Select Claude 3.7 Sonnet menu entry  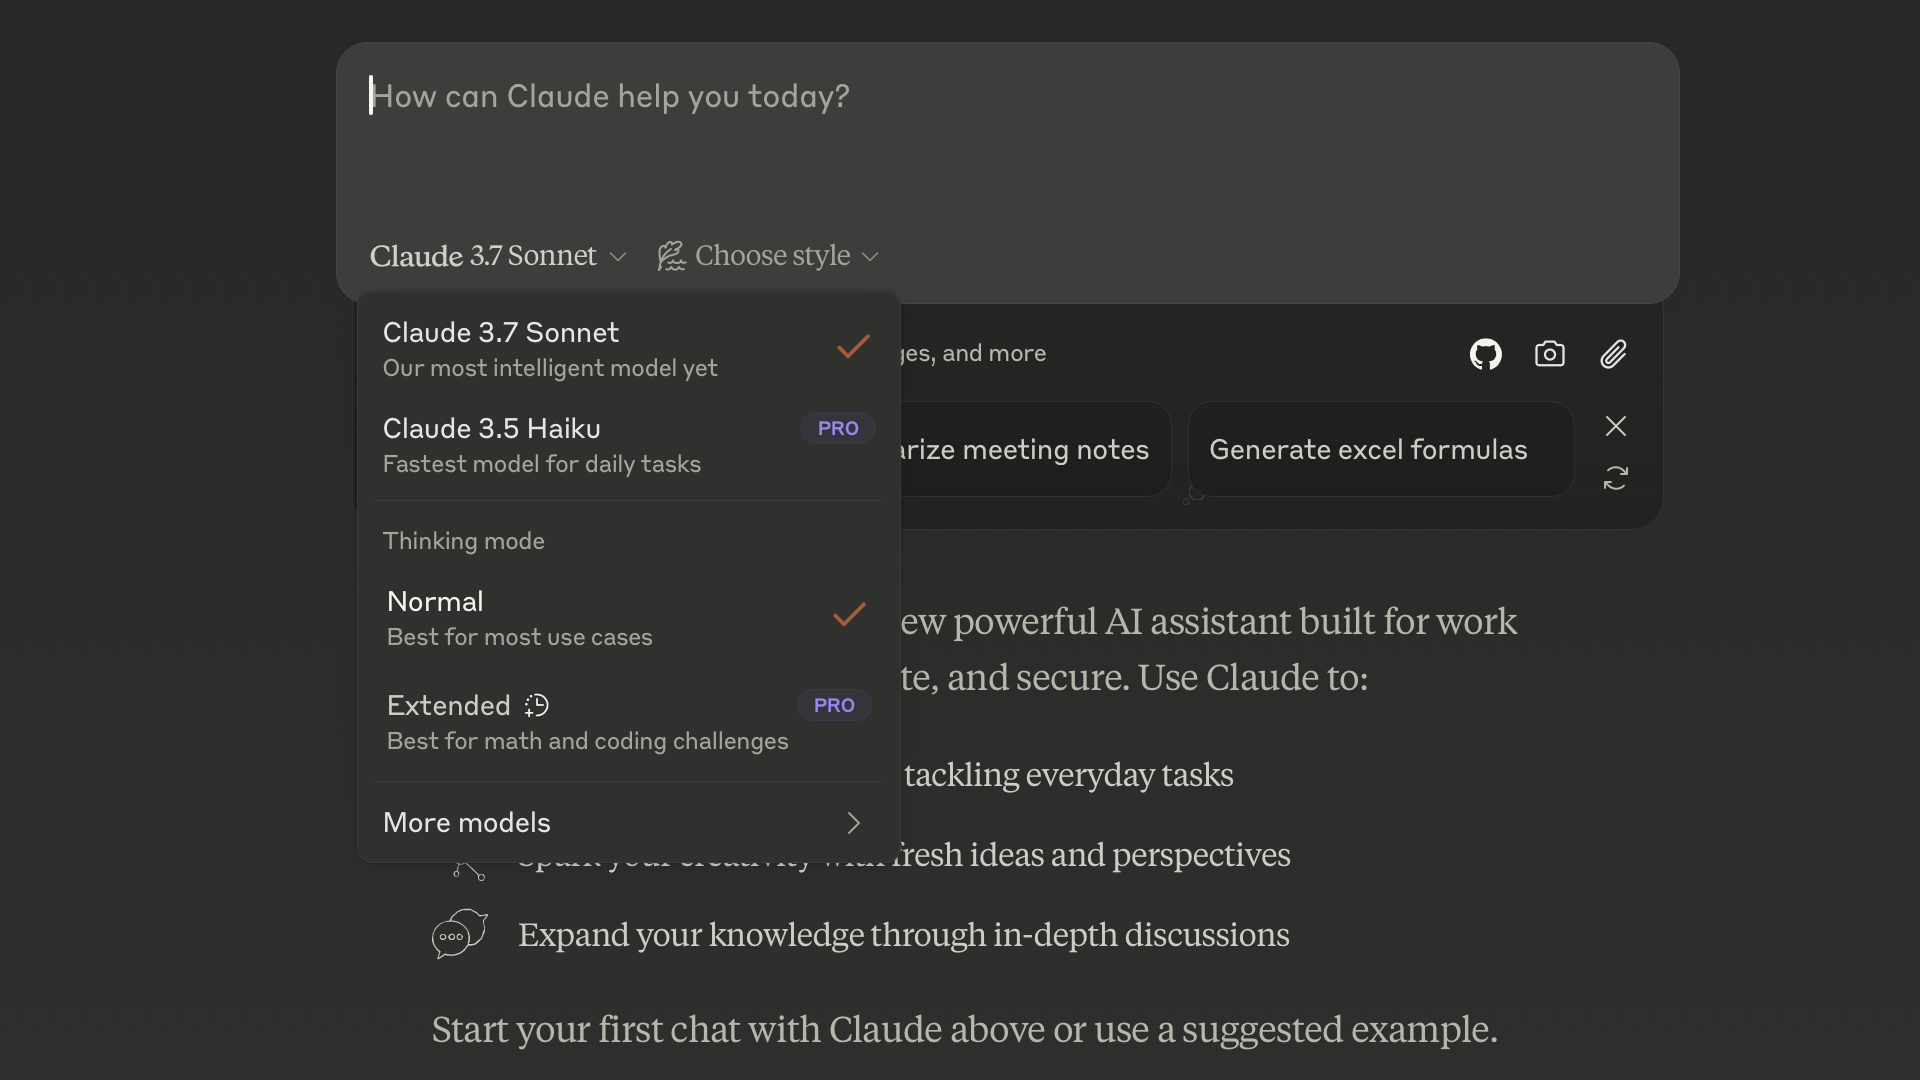pyautogui.click(x=550, y=348)
